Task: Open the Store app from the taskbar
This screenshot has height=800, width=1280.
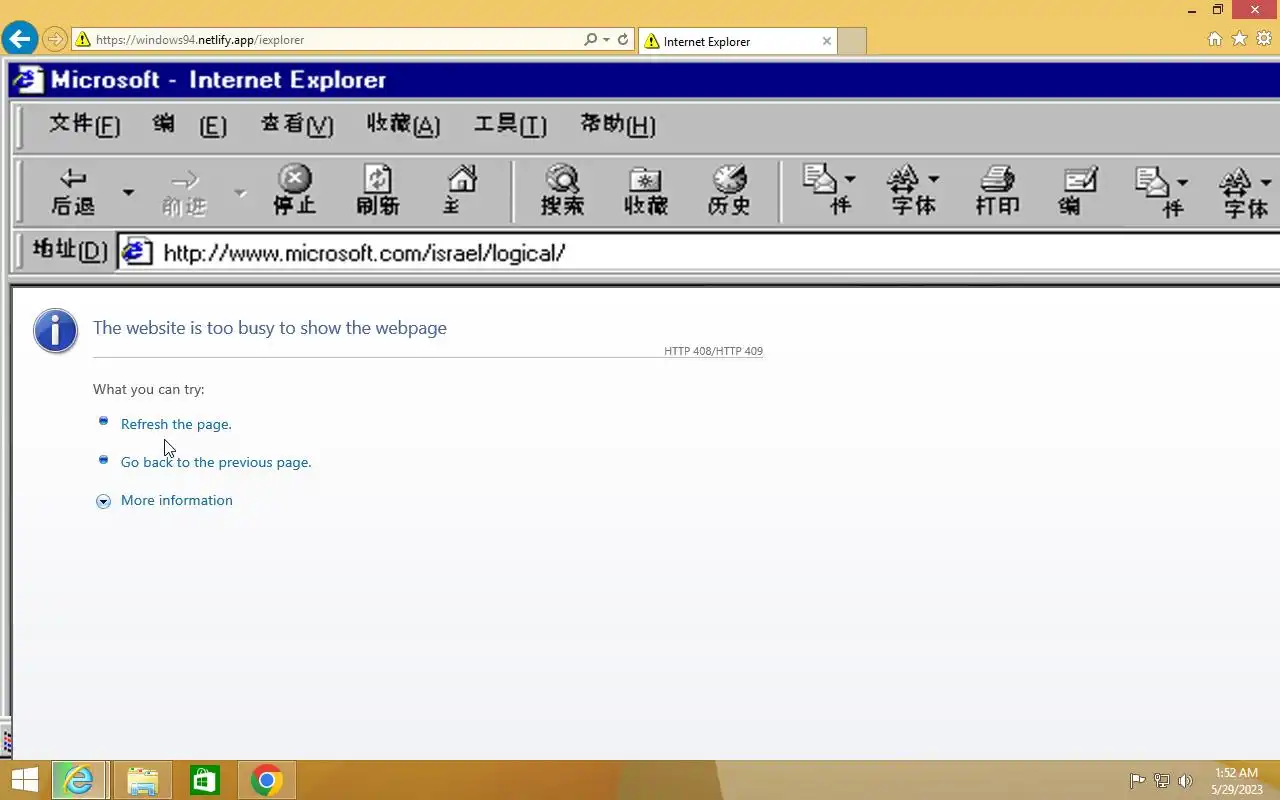Action: pos(204,780)
